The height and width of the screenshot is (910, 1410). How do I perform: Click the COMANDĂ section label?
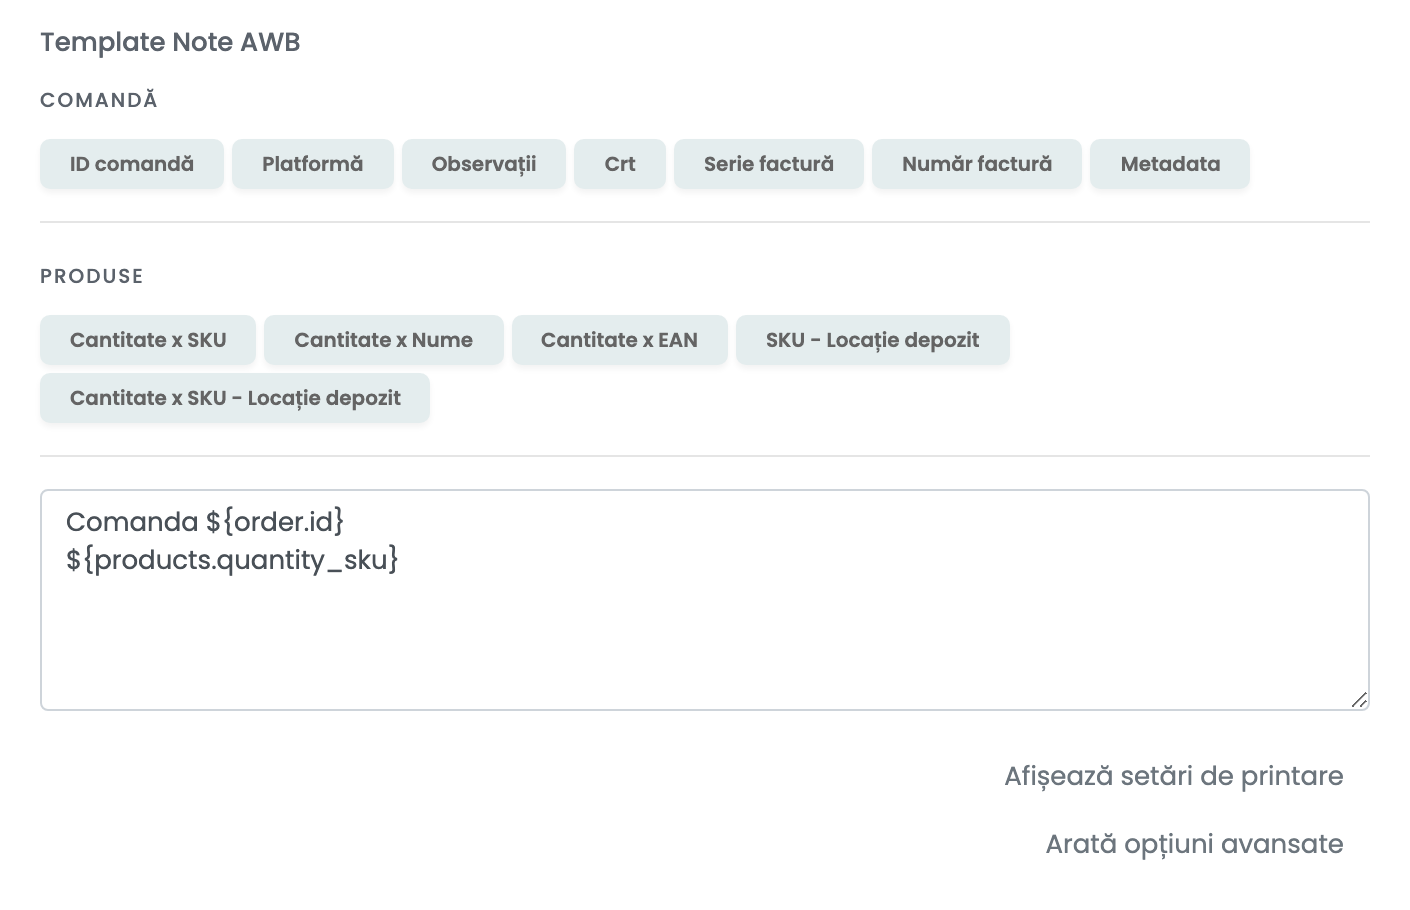tap(99, 100)
